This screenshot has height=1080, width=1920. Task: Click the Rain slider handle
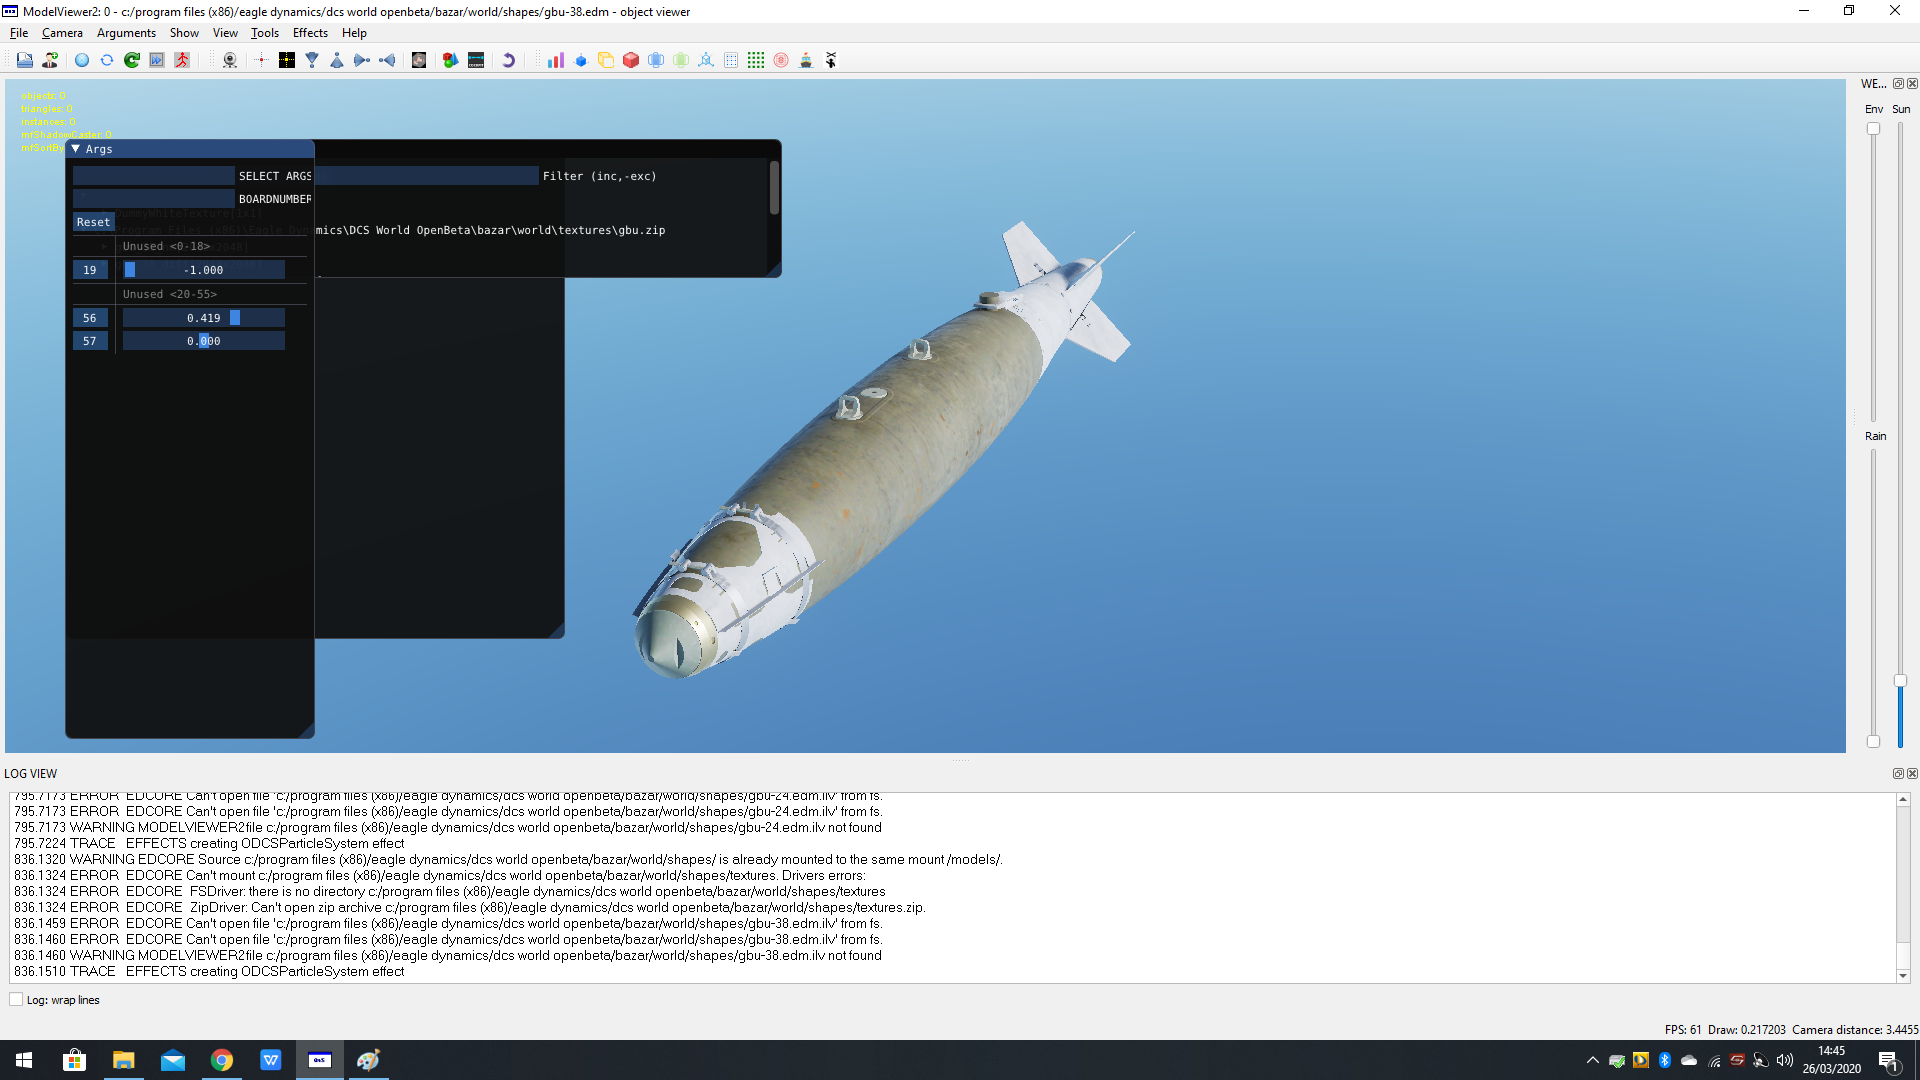(1873, 741)
